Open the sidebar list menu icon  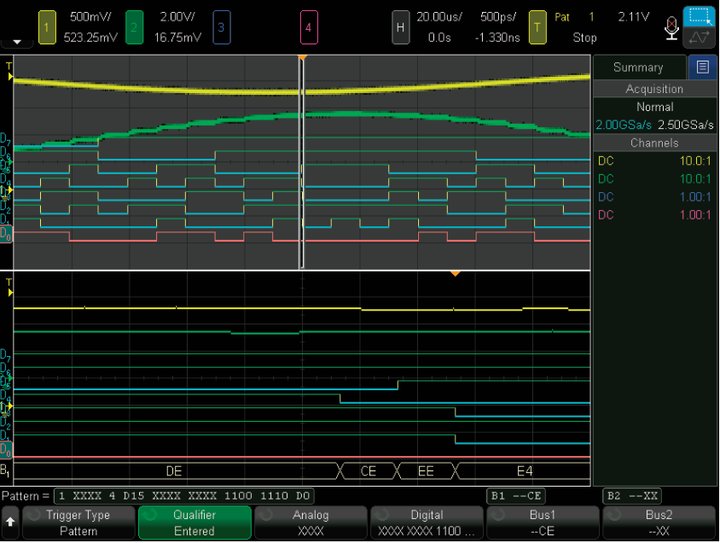702,67
